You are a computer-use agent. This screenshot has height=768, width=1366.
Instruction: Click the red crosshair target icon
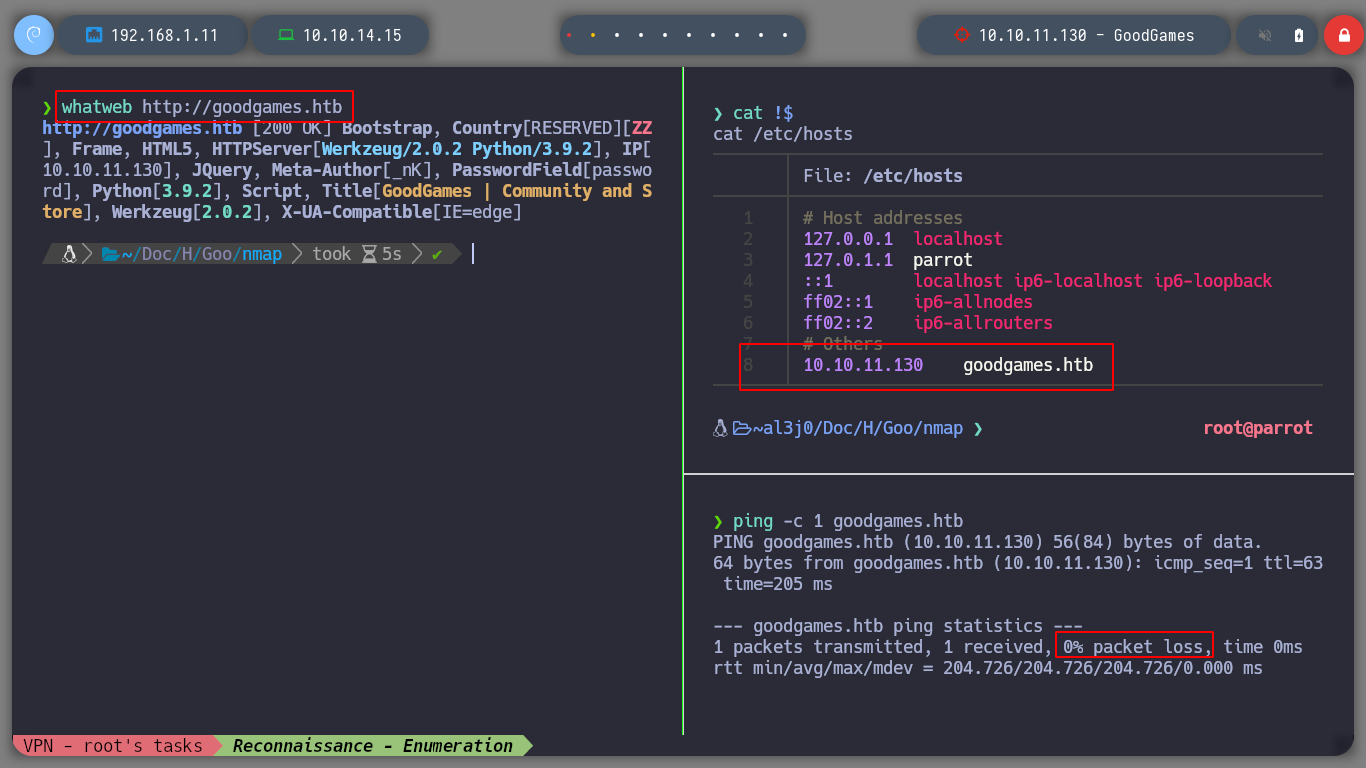pyautogui.click(x=962, y=35)
